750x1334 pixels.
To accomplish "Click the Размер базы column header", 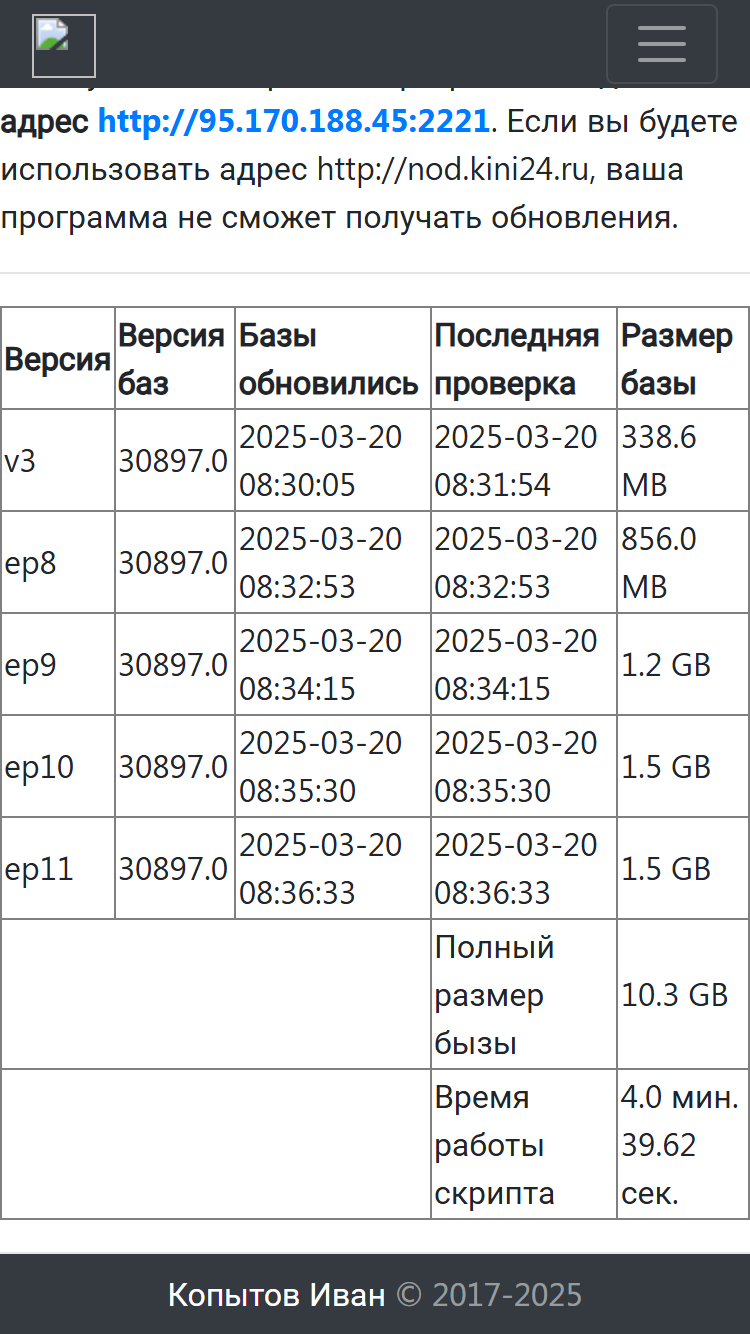I will pos(683,359).
